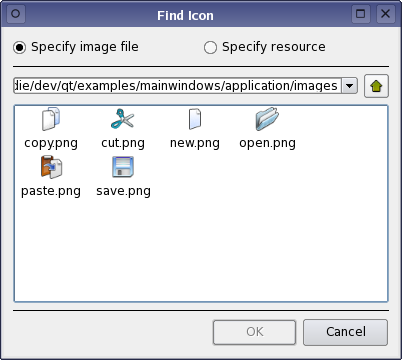Maximize the Find Icon dialog
Image resolution: width=402 pixels, height=360 pixels.
coord(361,14)
